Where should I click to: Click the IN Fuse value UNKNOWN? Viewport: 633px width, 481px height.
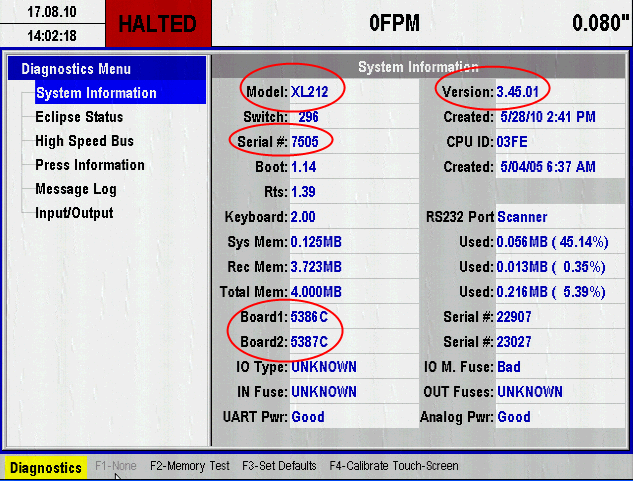[324, 392]
